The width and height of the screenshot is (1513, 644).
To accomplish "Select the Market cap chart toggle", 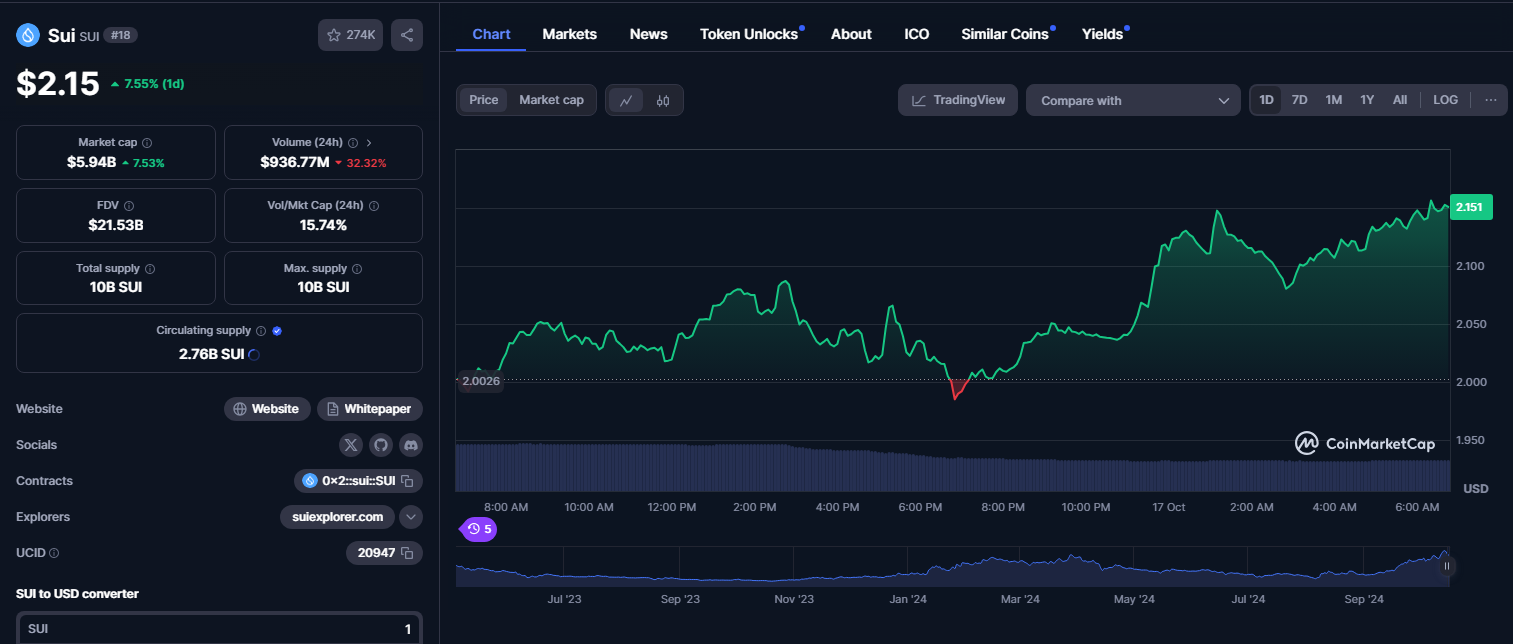I will 551,100.
